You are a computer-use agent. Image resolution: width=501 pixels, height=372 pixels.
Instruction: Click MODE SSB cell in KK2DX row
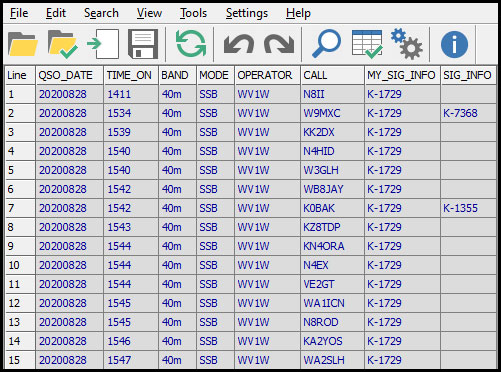click(216, 132)
